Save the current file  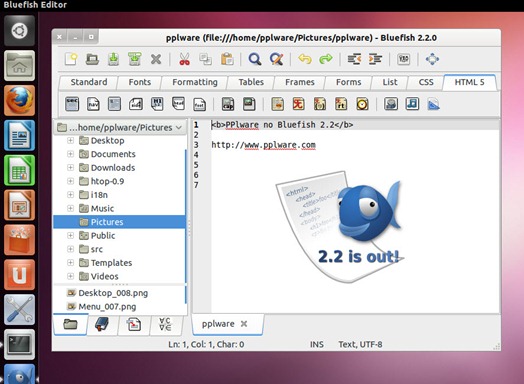[x=113, y=59]
